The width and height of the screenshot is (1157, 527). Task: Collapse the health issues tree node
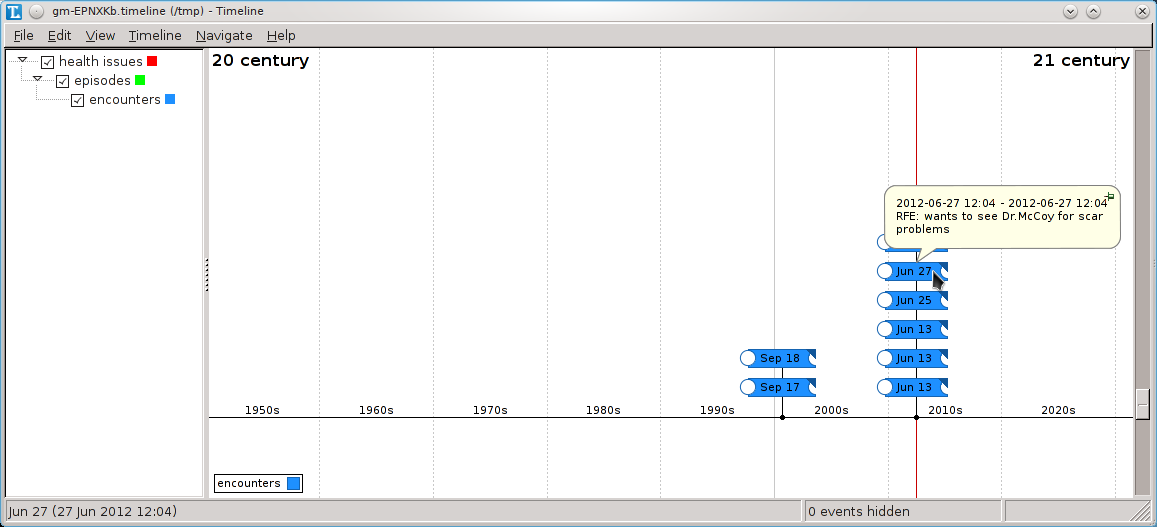click(22, 60)
